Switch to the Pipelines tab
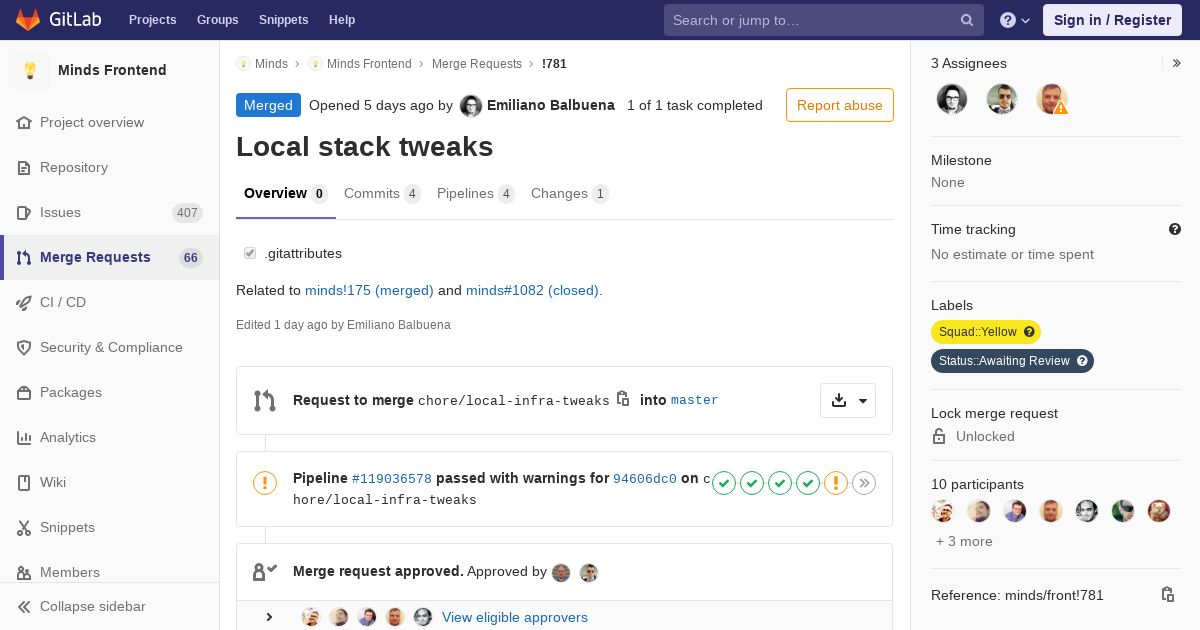This screenshot has width=1200, height=630. [476, 194]
